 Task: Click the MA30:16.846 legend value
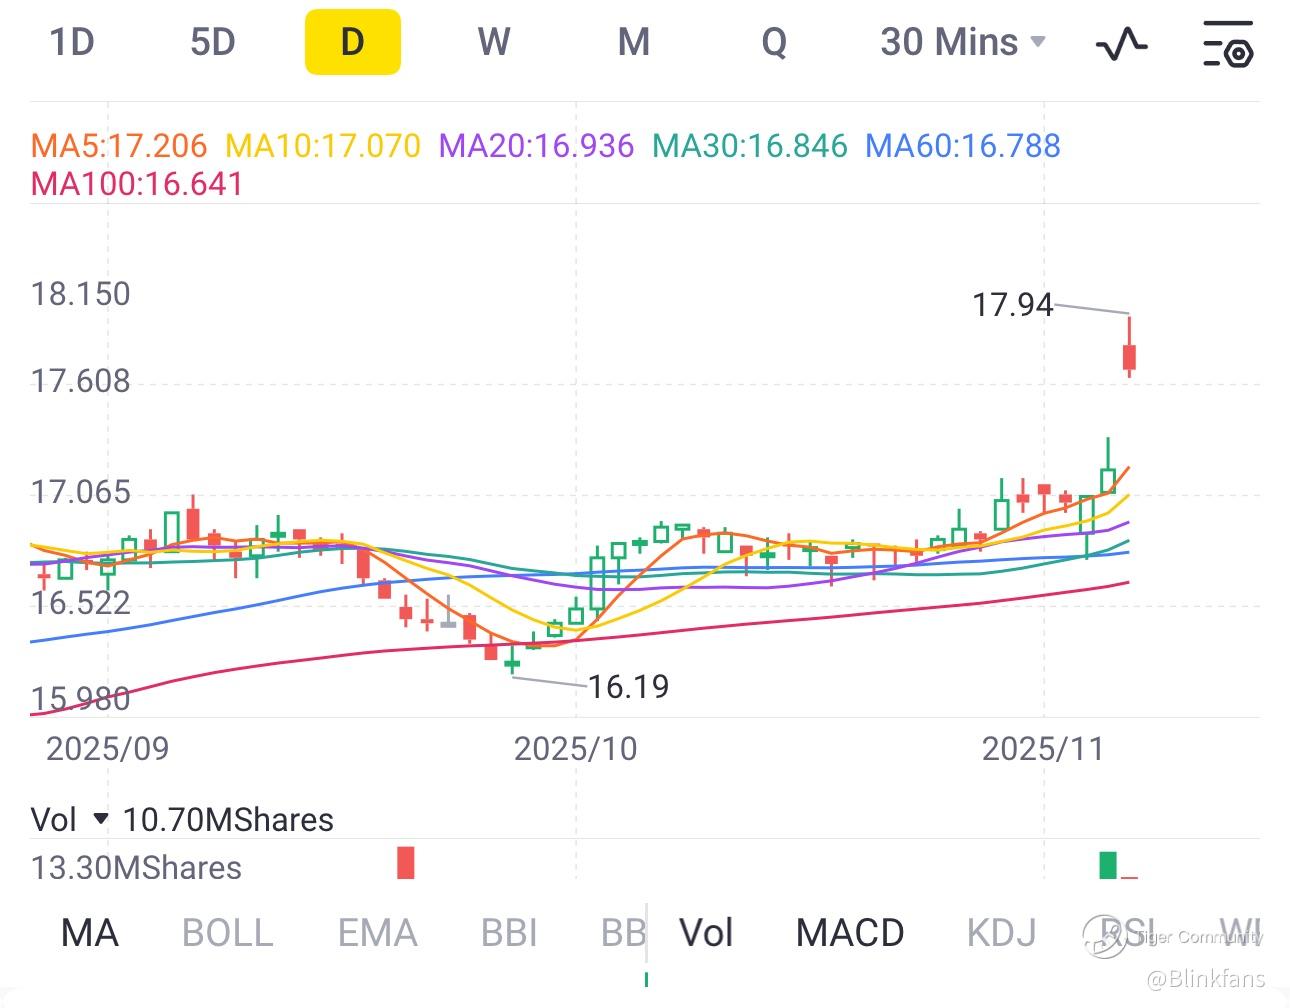[x=750, y=146]
